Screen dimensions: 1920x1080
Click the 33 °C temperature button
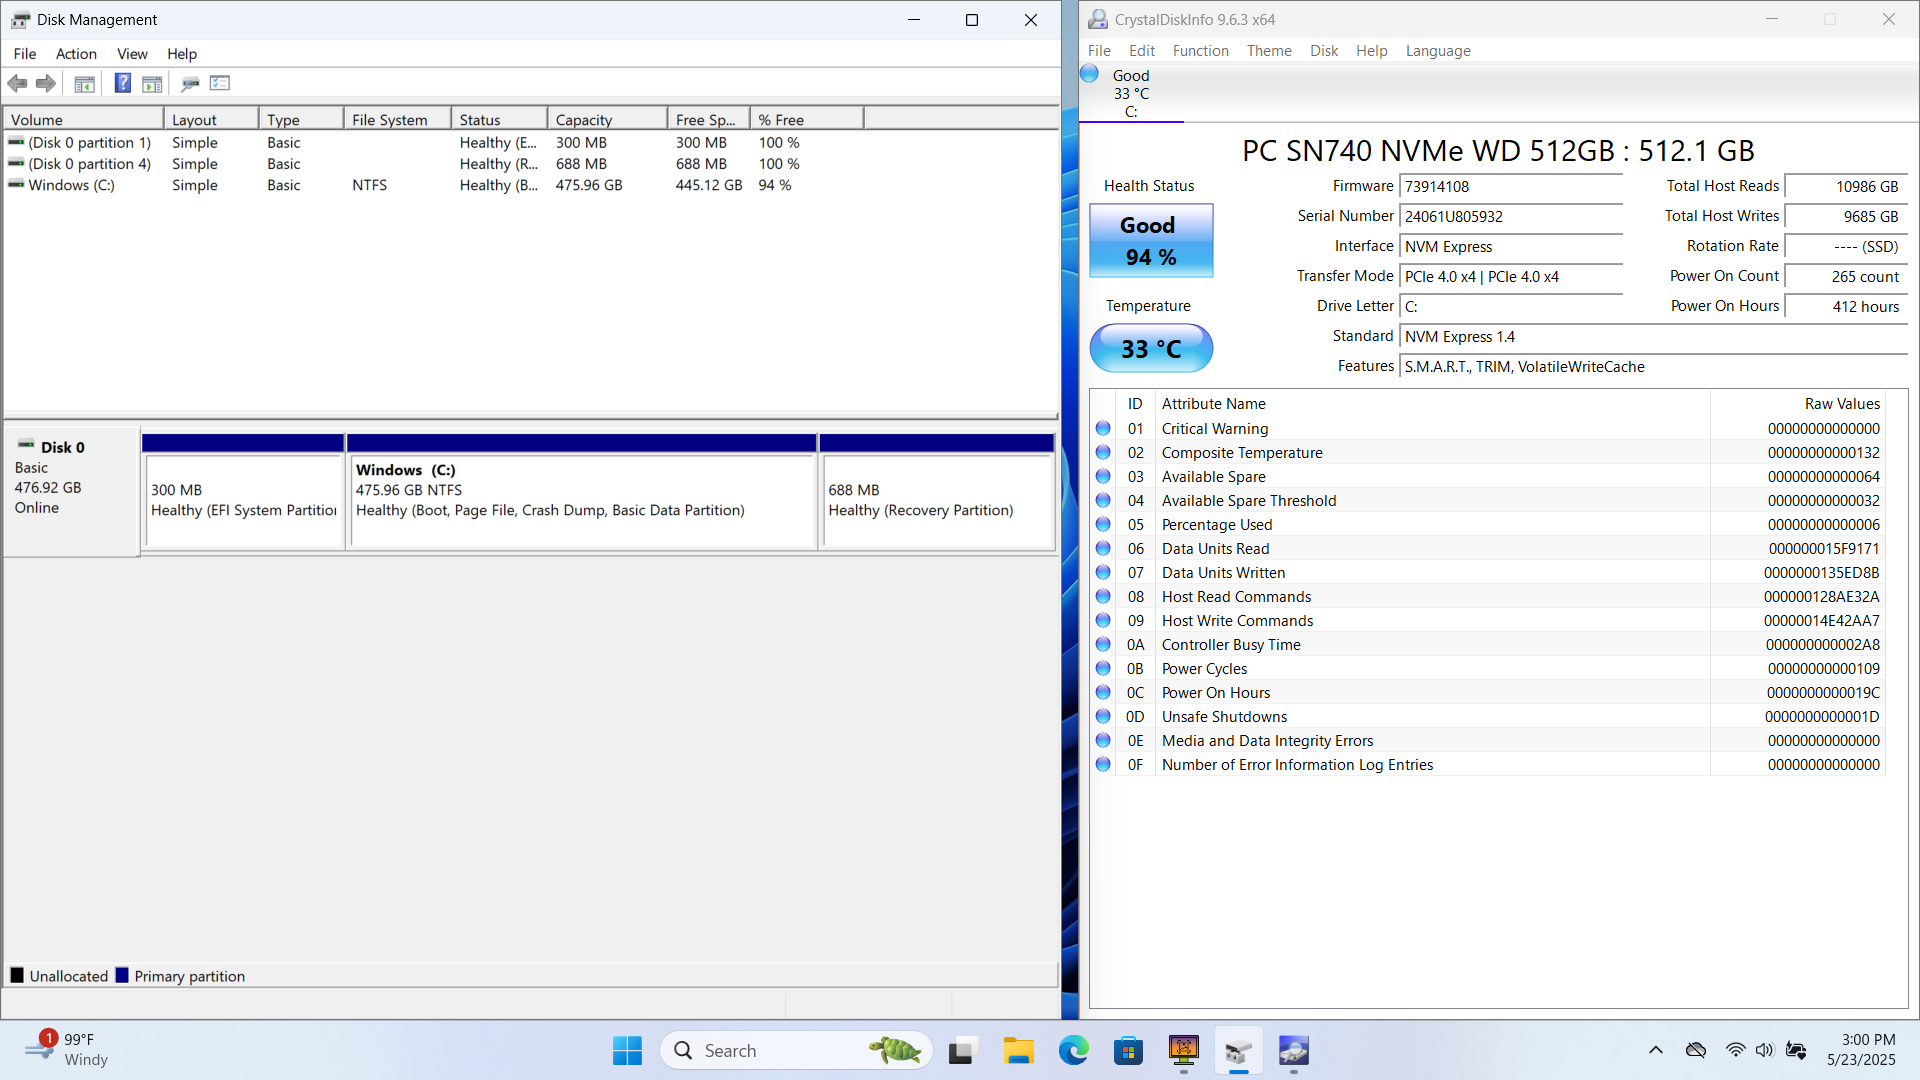[x=1151, y=348]
